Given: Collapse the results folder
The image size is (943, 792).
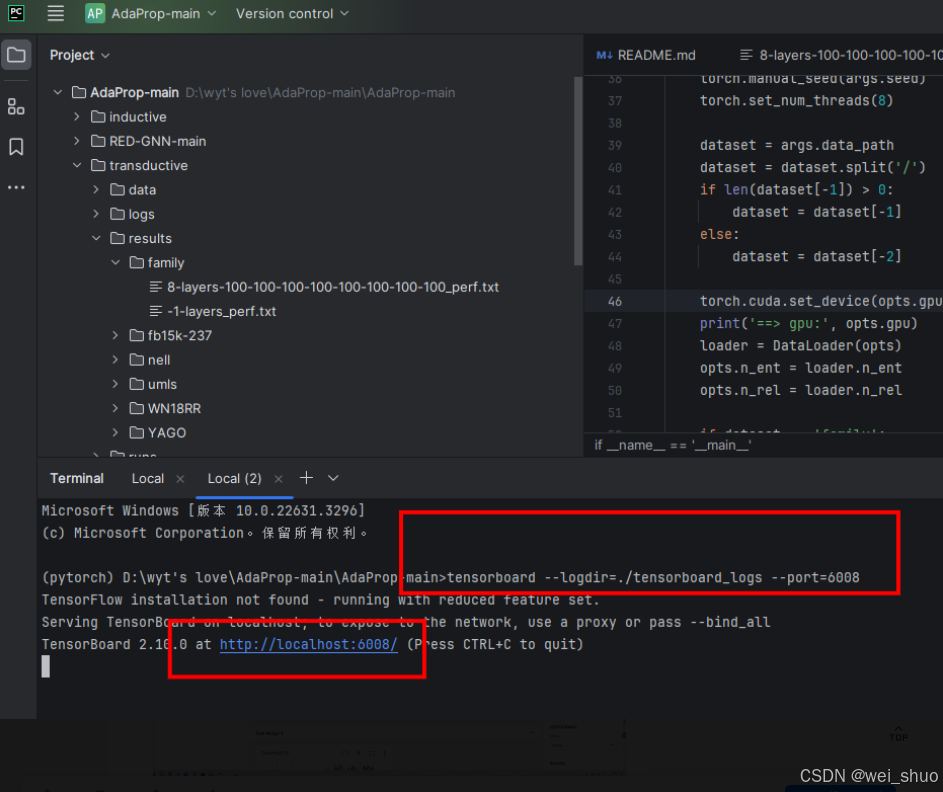Looking at the screenshot, I should (x=96, y=239).
